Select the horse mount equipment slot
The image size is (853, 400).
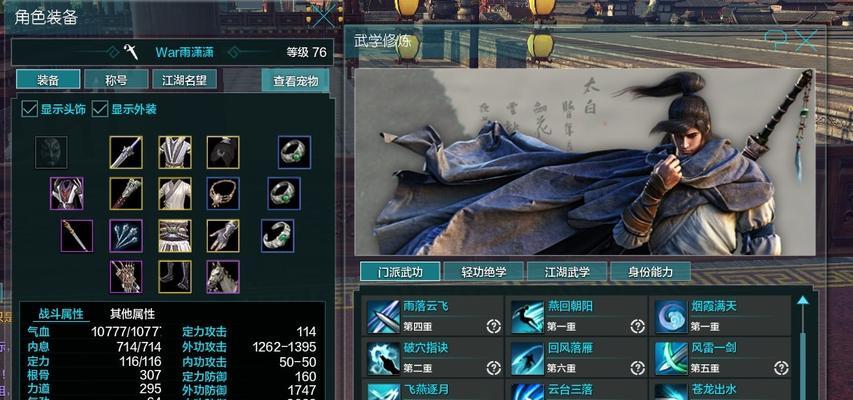(223, 276)
